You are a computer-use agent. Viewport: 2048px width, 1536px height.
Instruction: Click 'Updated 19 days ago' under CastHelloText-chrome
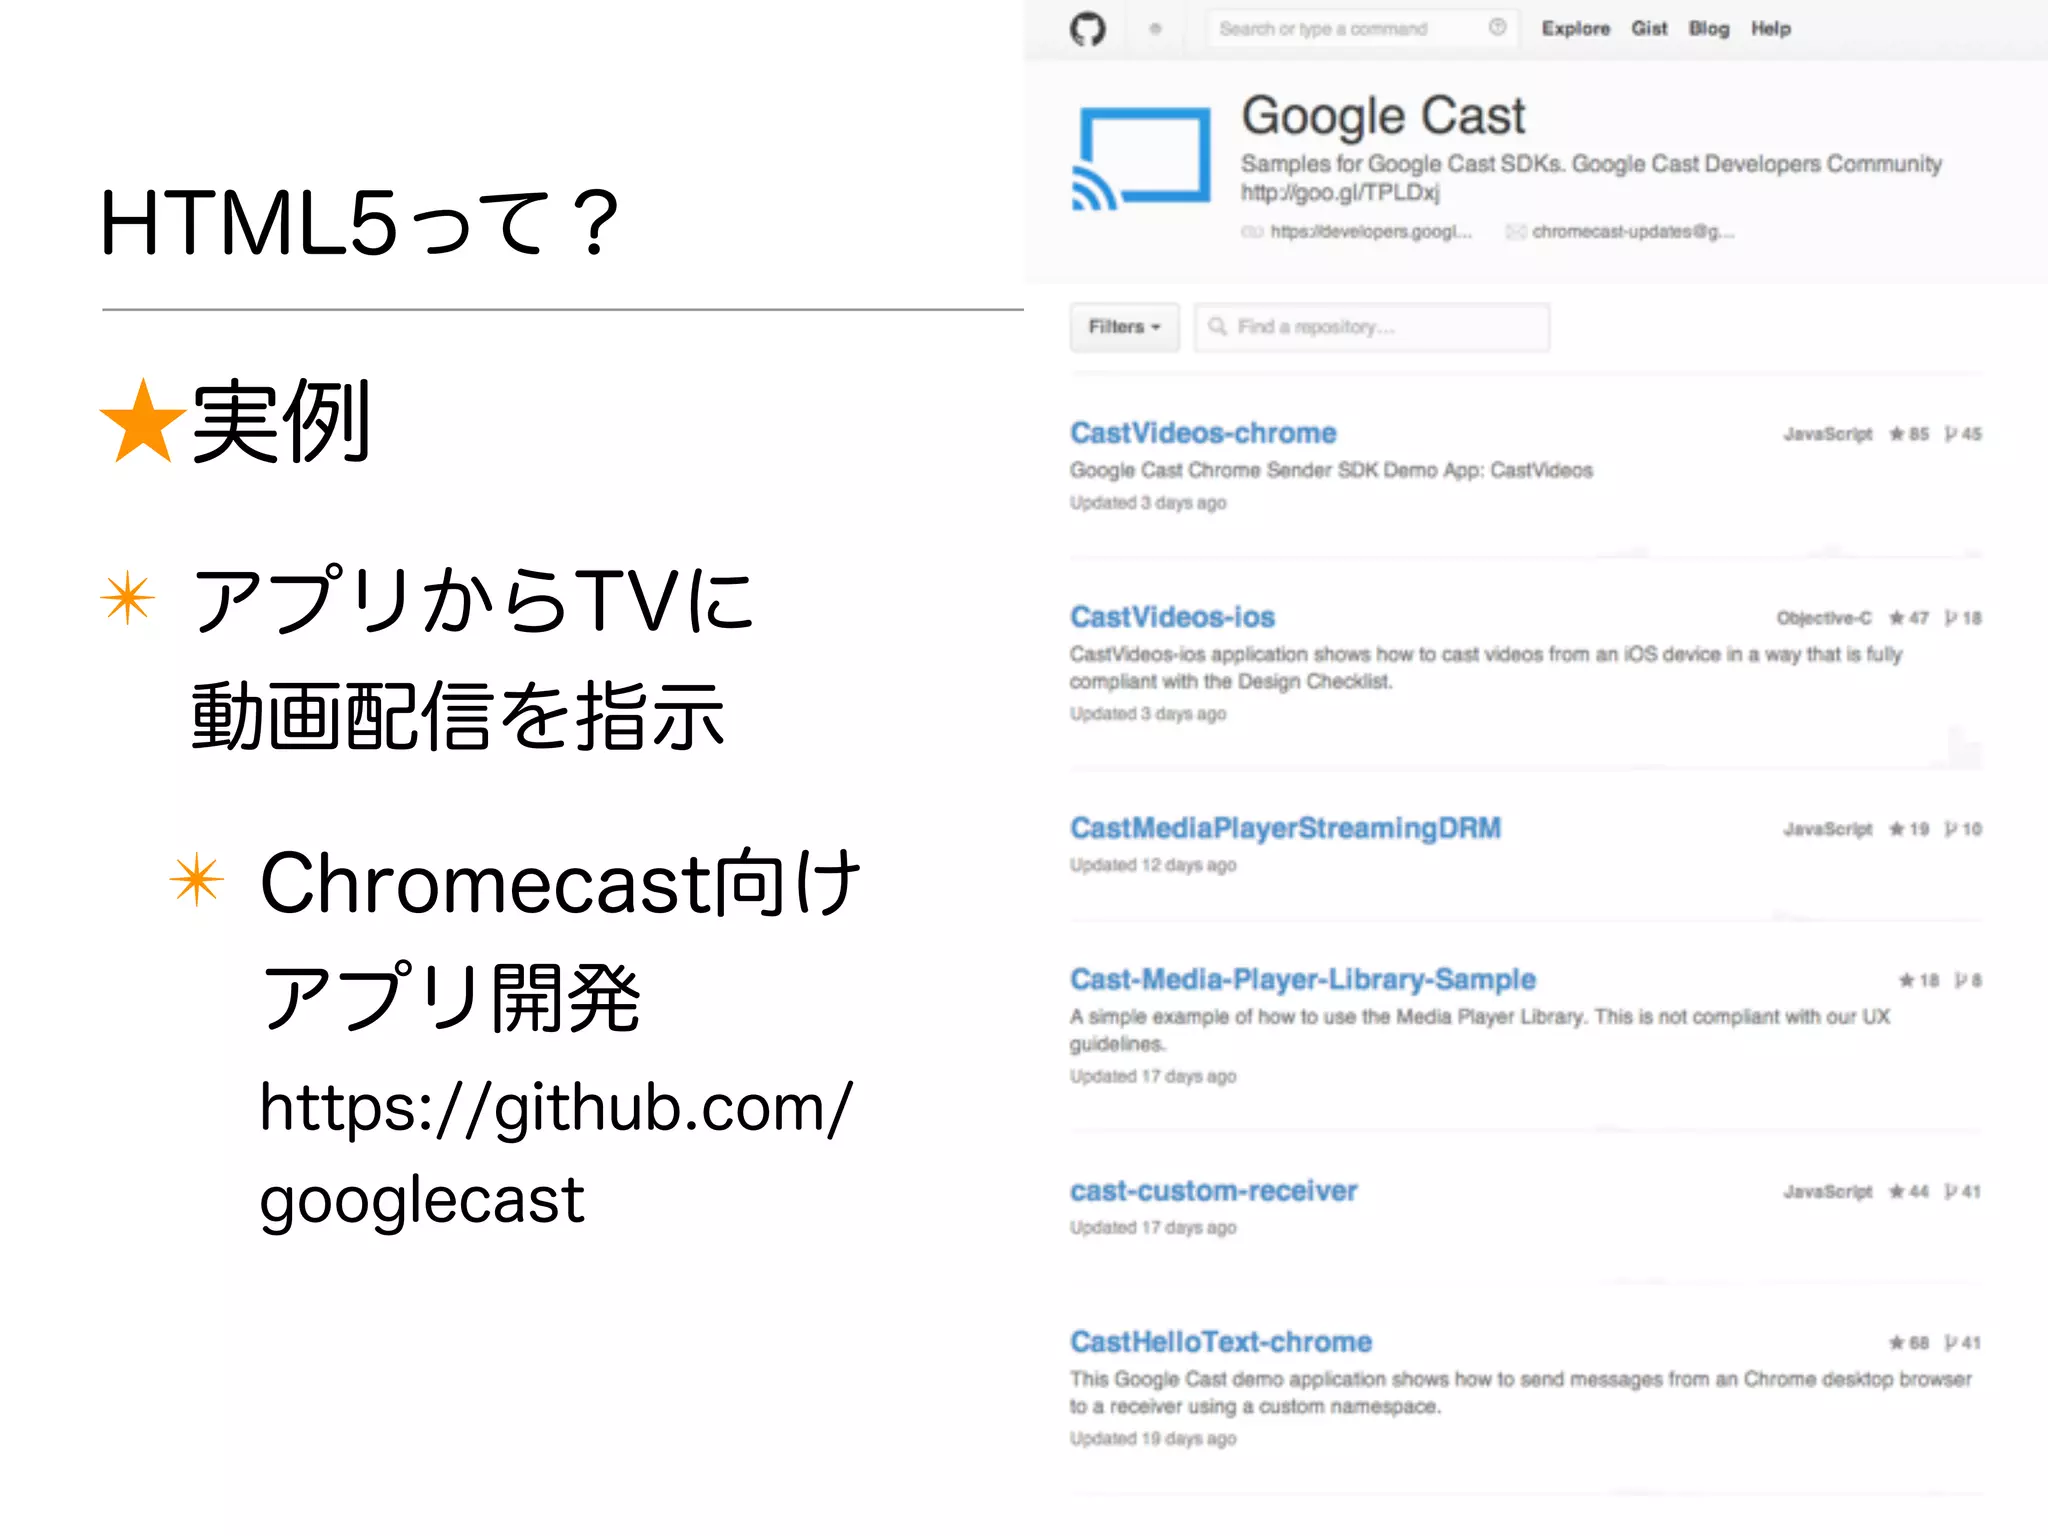tap(1153, 1439)
